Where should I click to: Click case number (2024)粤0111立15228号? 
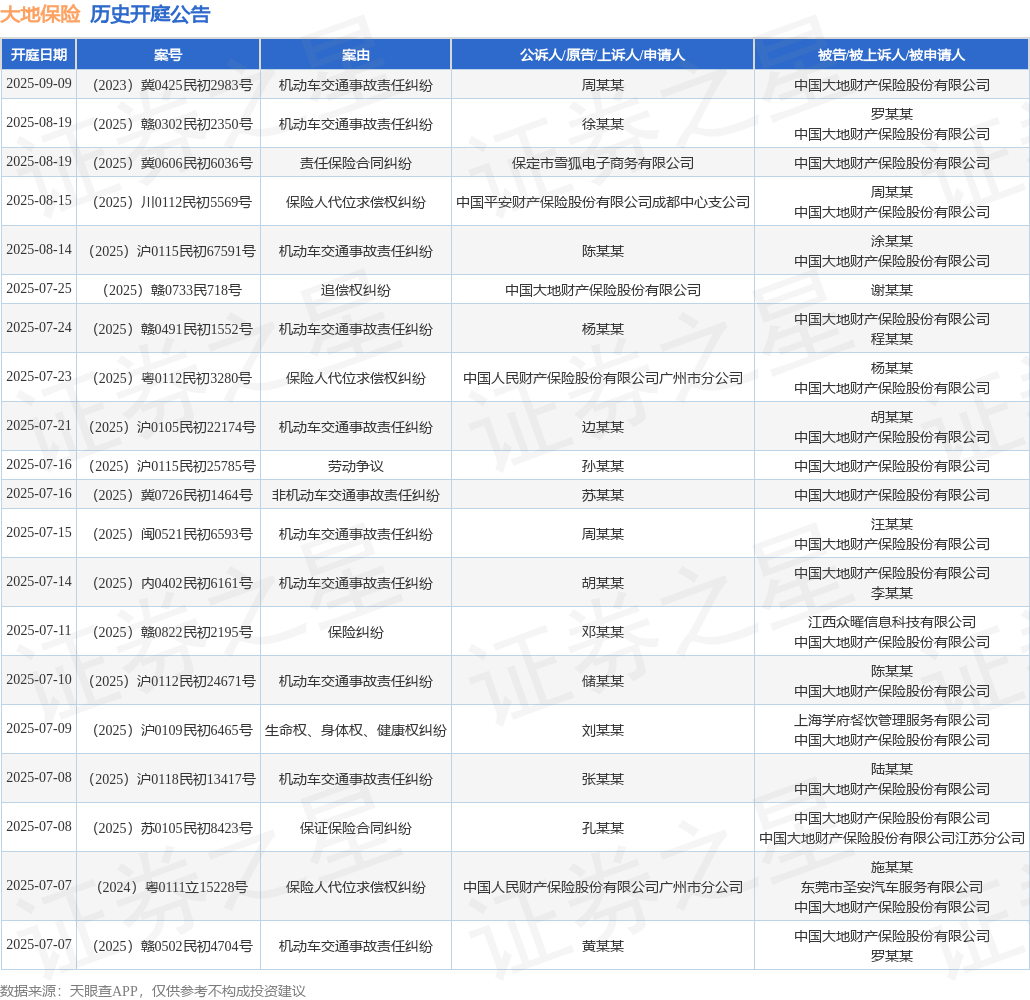tap(168, 887)
